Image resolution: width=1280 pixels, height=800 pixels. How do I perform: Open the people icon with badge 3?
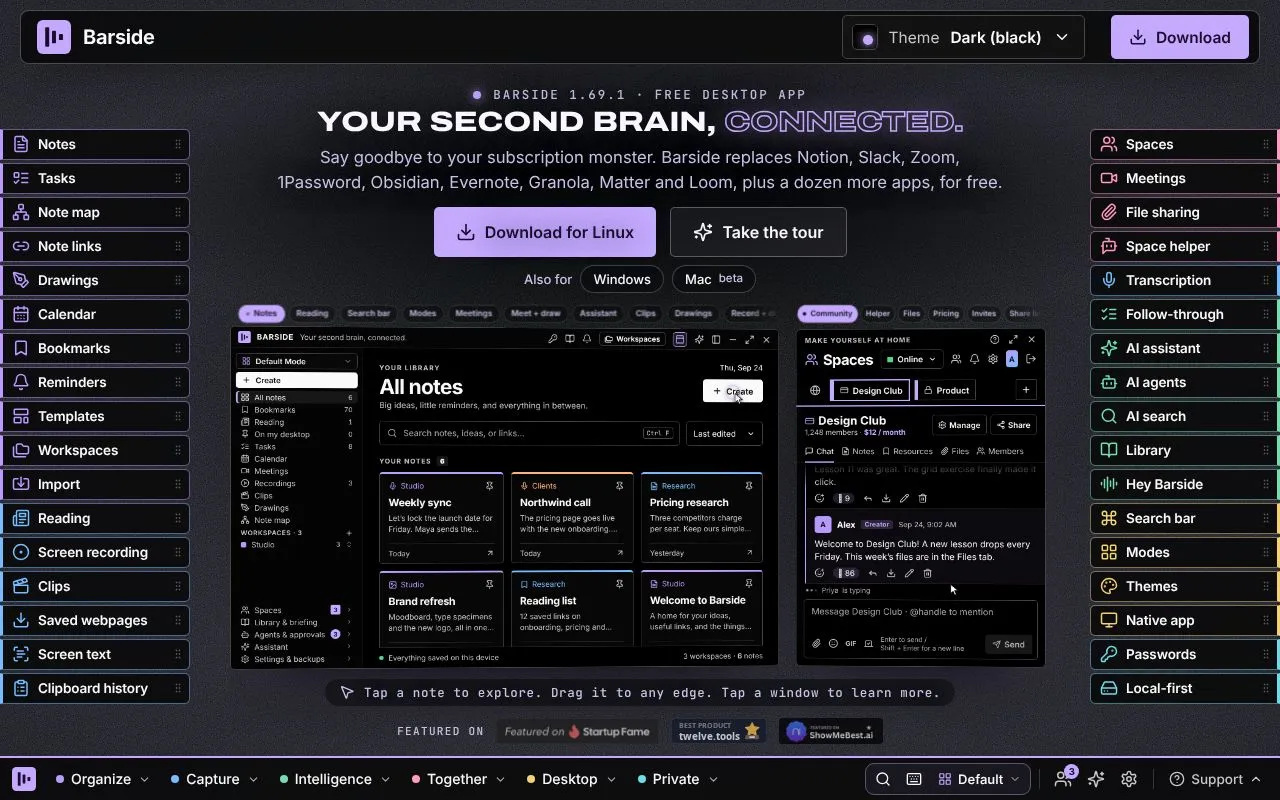pos(1064,778)
